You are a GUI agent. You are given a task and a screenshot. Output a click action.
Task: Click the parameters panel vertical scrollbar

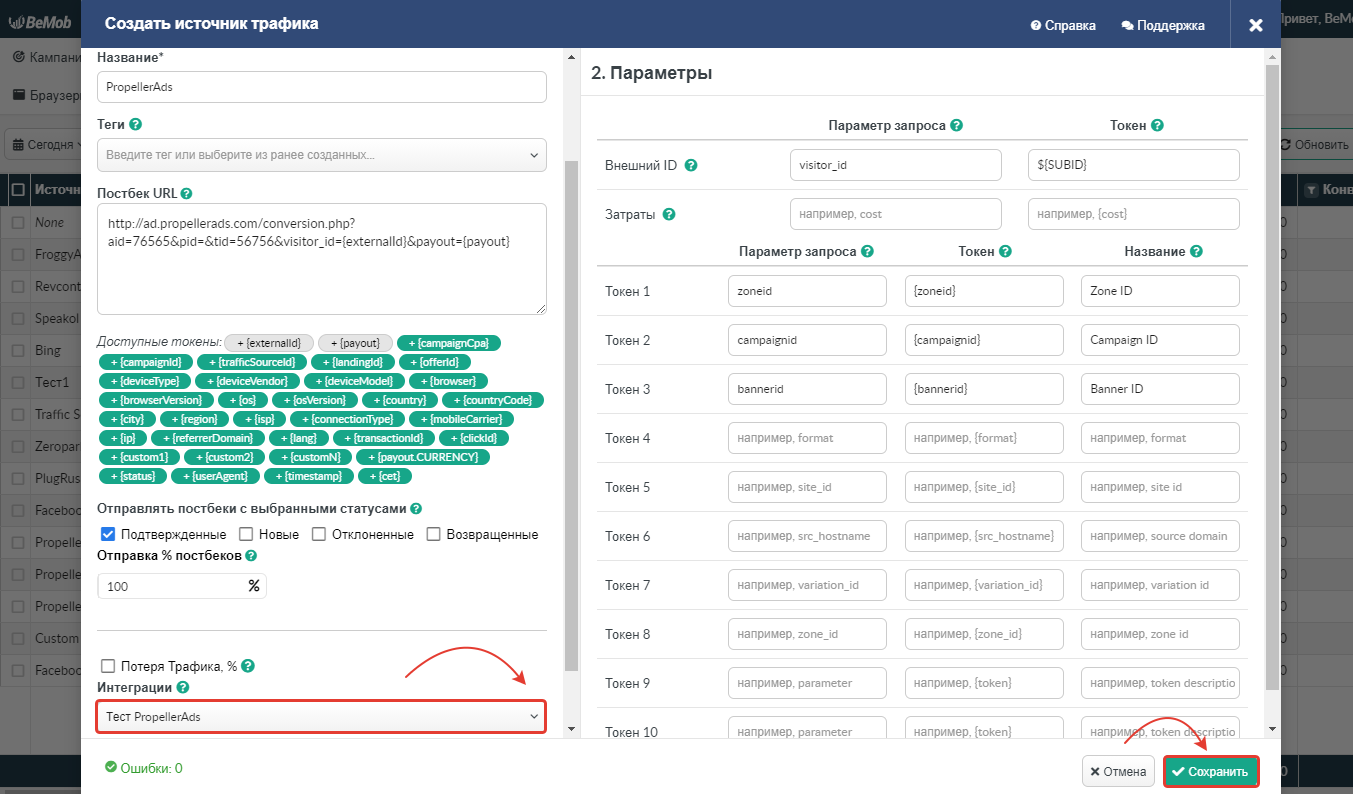tap(1272, 377)
